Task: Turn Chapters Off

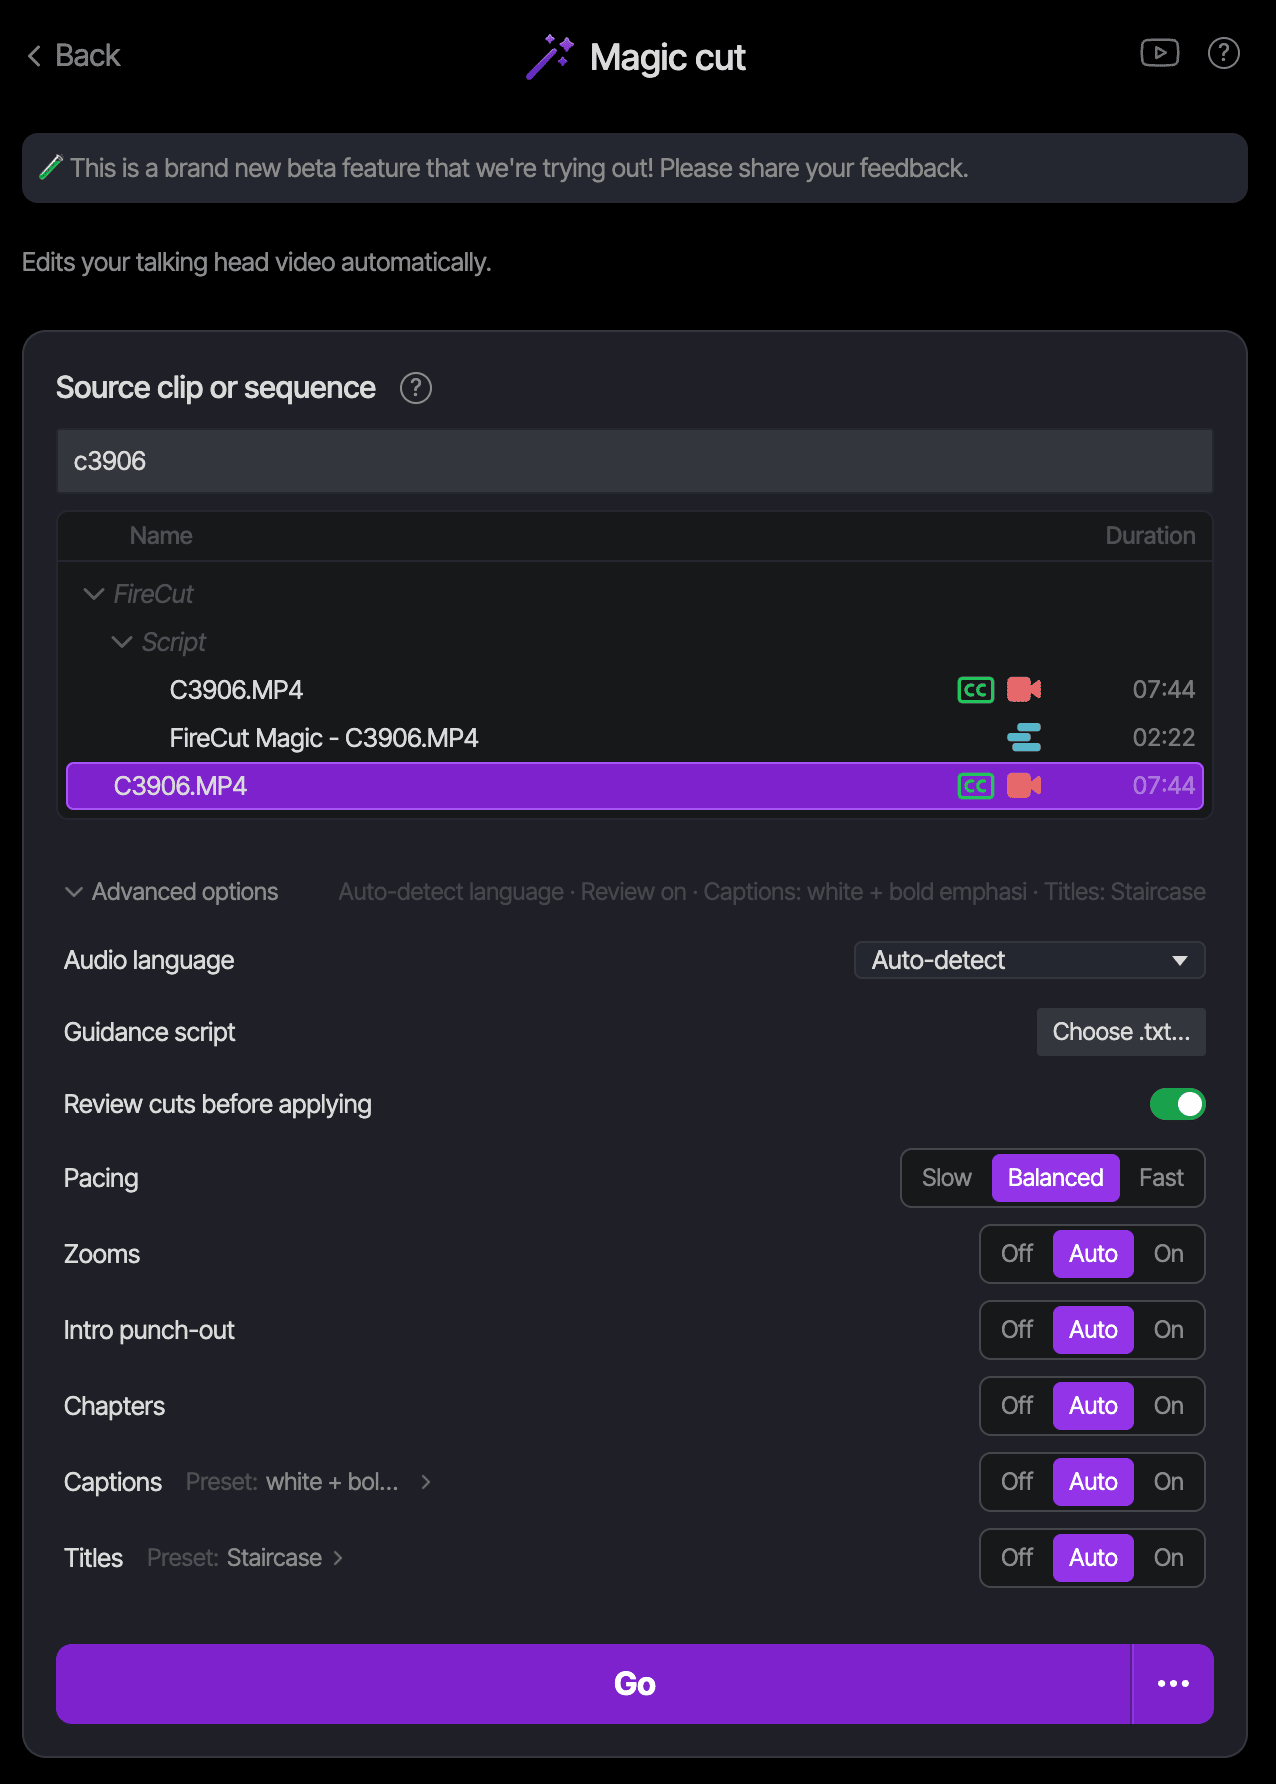Action: click(x=1017, y=1406)
